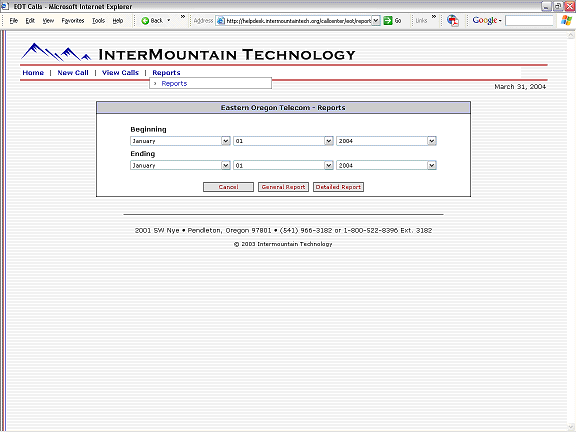The height and width of the screenshot is (432, 576).
Task: Open the Ending day dropdown
Action: click(328, 166)
